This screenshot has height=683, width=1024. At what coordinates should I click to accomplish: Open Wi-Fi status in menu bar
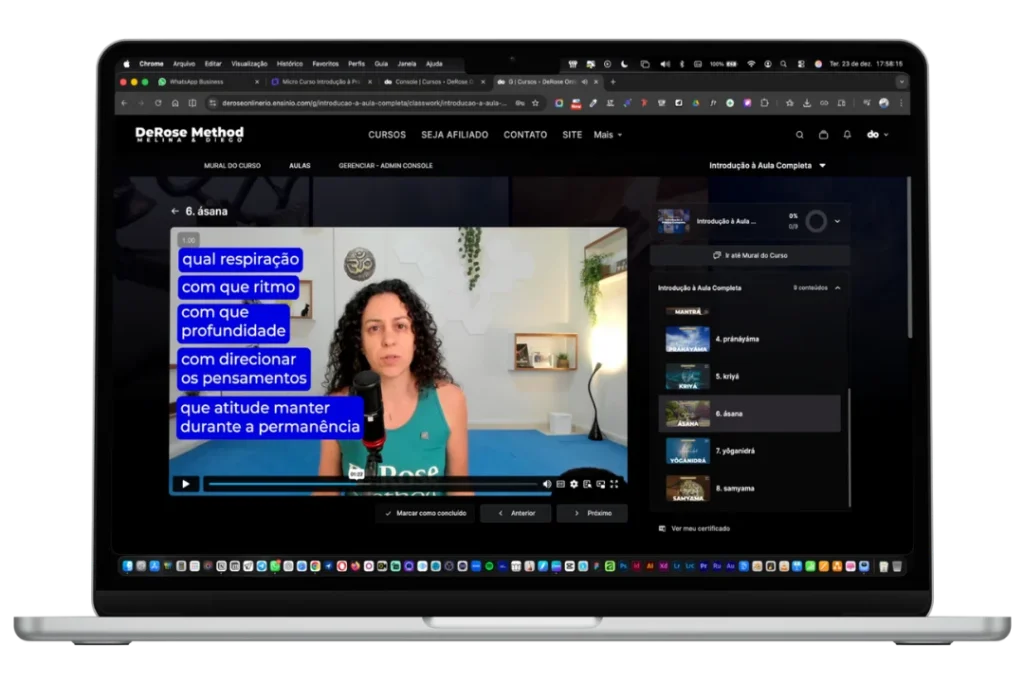(x=751, y=64)
